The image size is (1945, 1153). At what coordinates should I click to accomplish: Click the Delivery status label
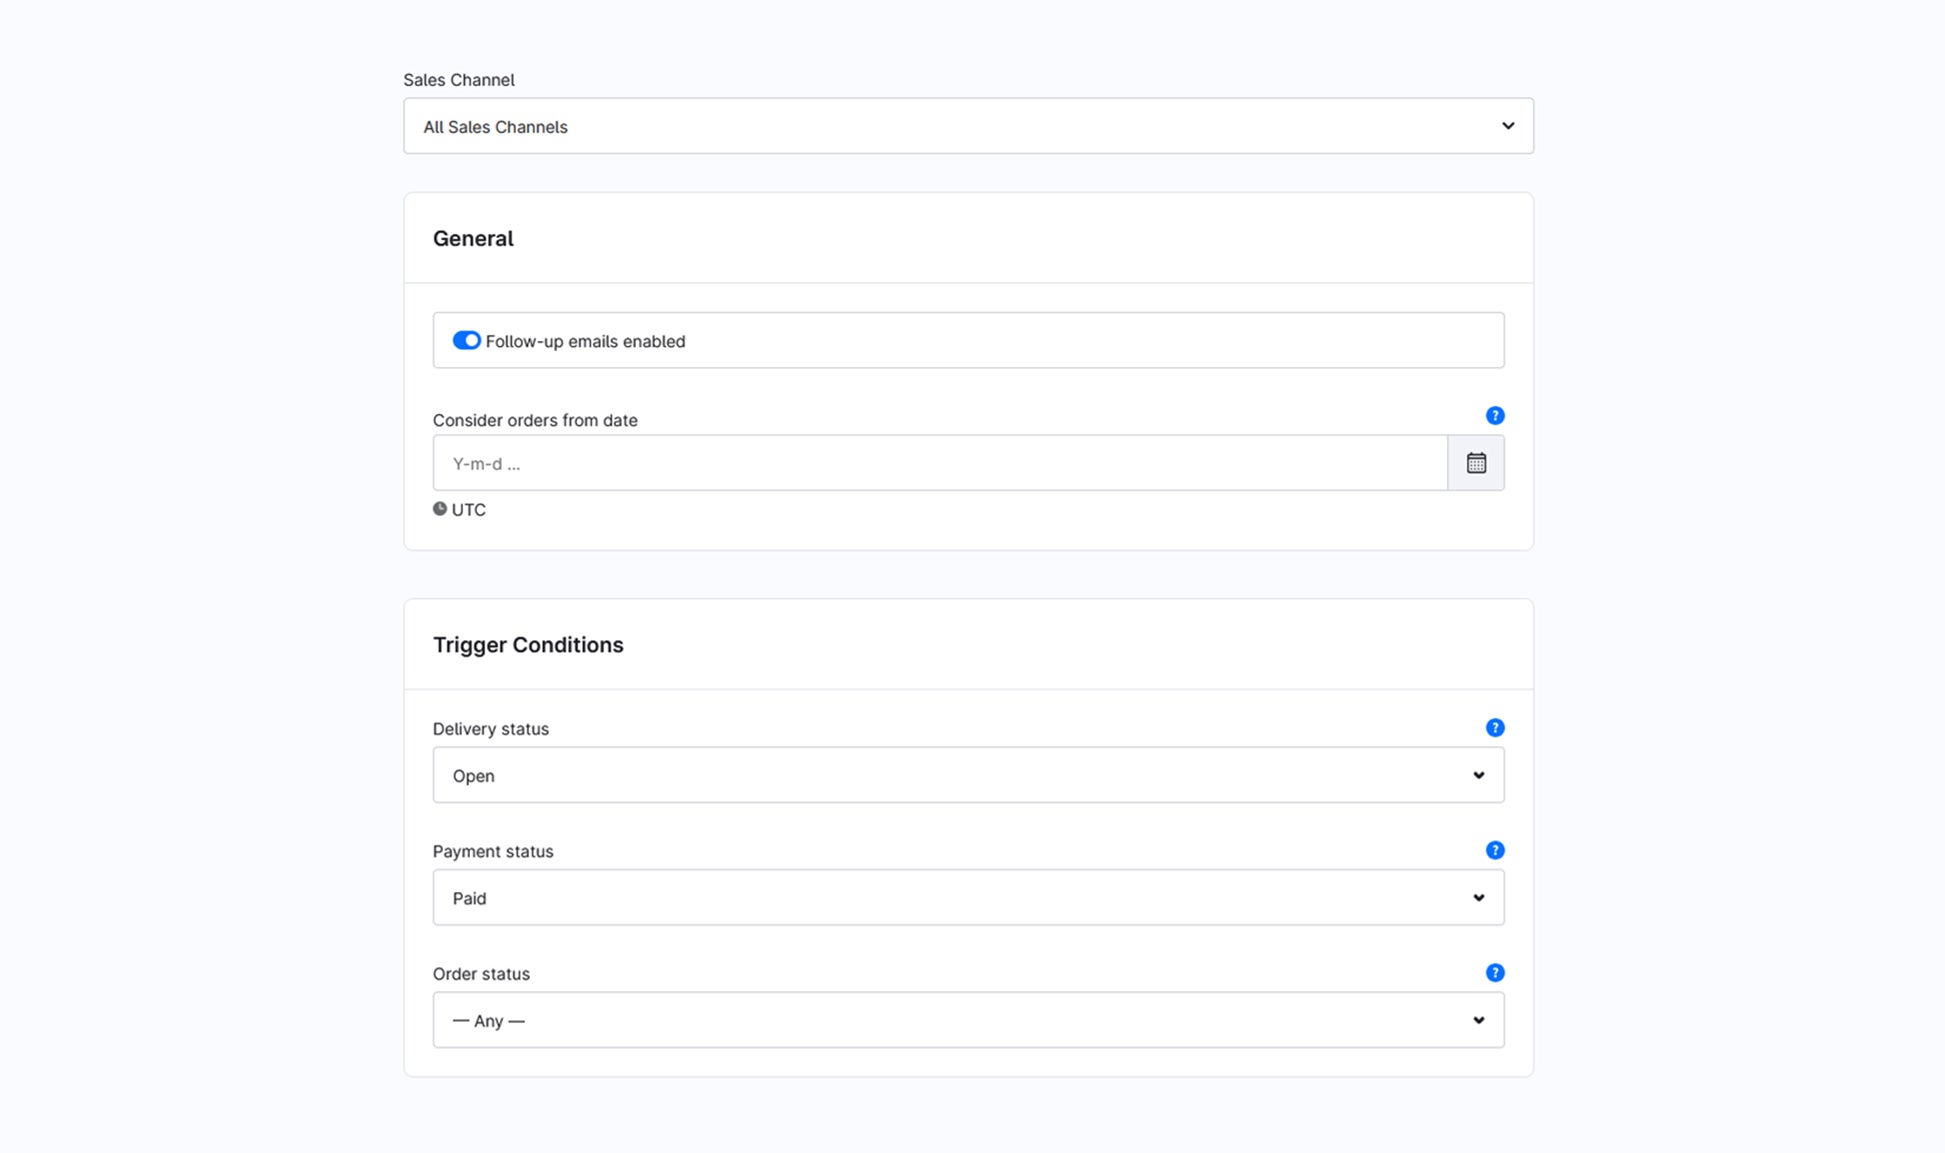tap(491, 729)
